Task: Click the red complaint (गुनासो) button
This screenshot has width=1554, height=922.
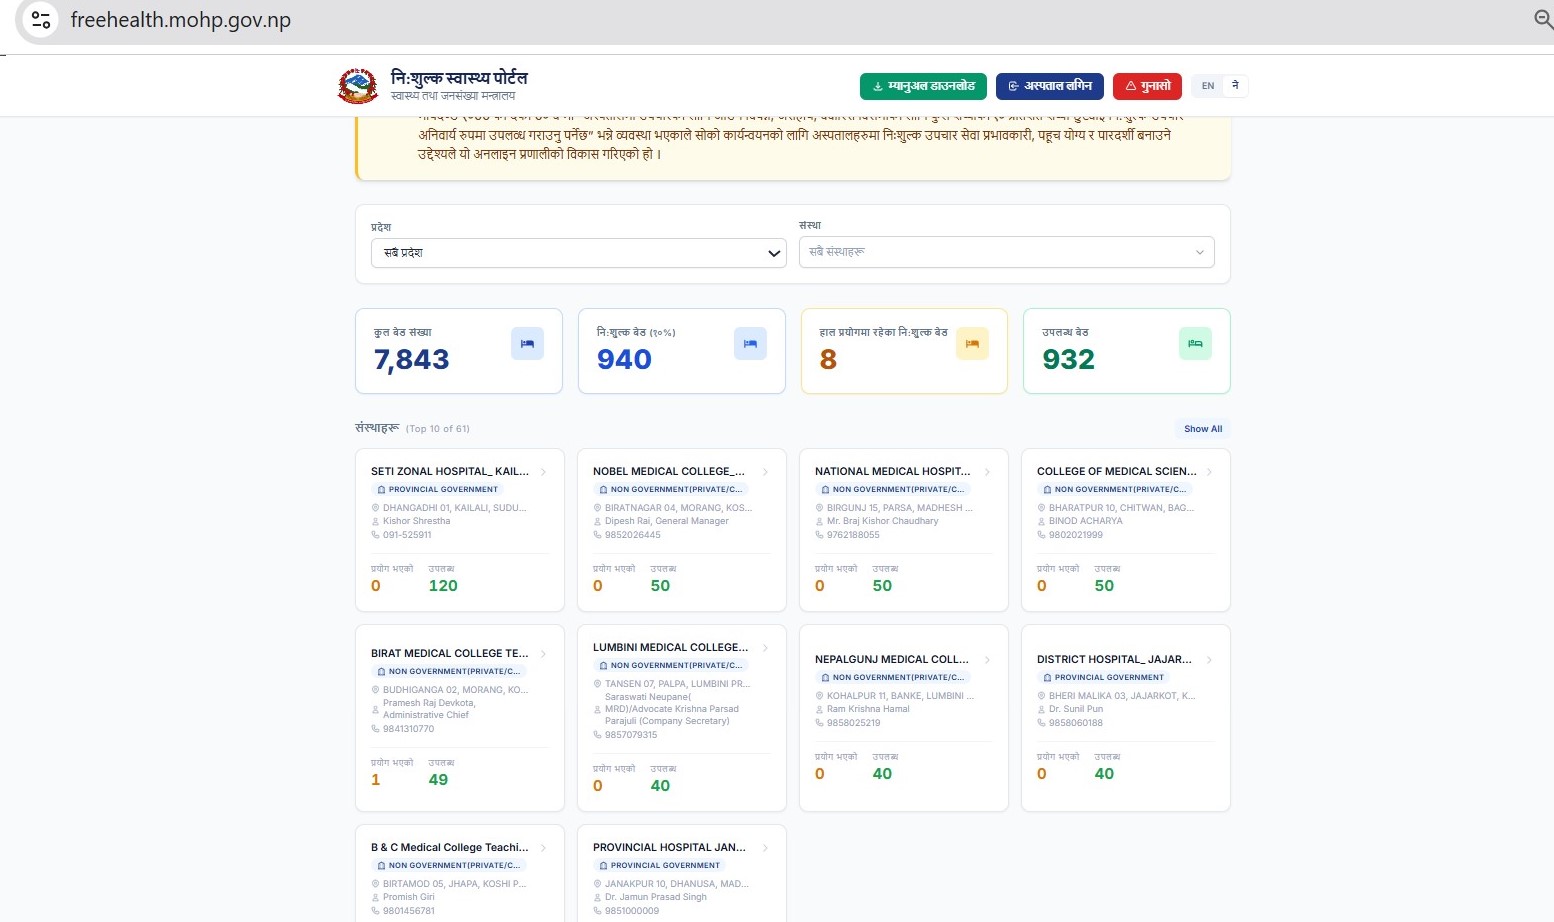Action: [1147, 86]
